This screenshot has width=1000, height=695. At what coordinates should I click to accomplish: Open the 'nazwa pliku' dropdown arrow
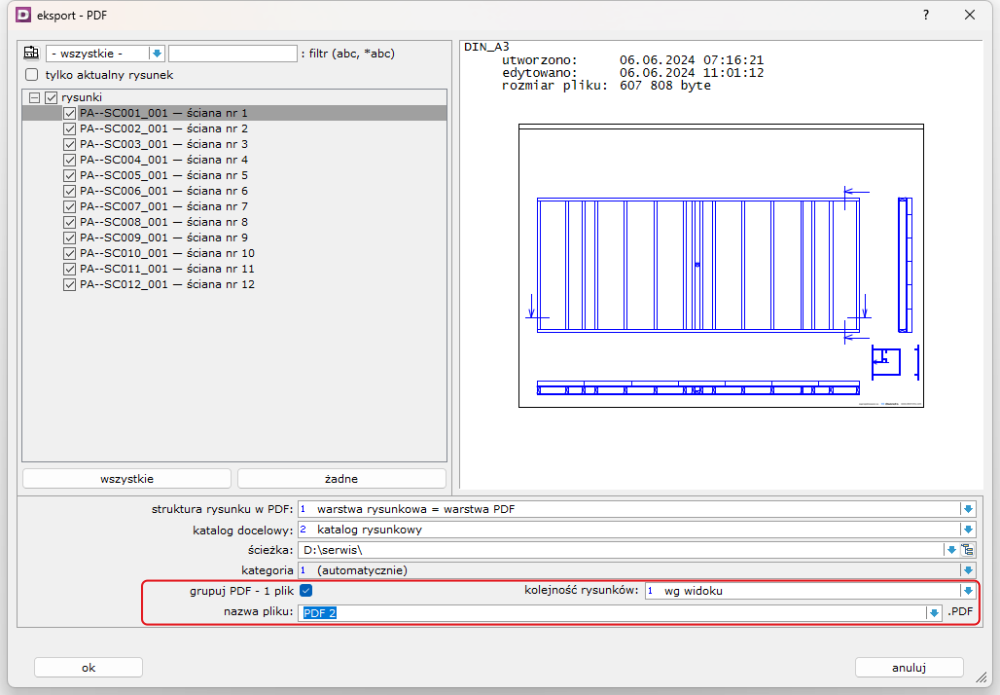(x=934, y=613)
